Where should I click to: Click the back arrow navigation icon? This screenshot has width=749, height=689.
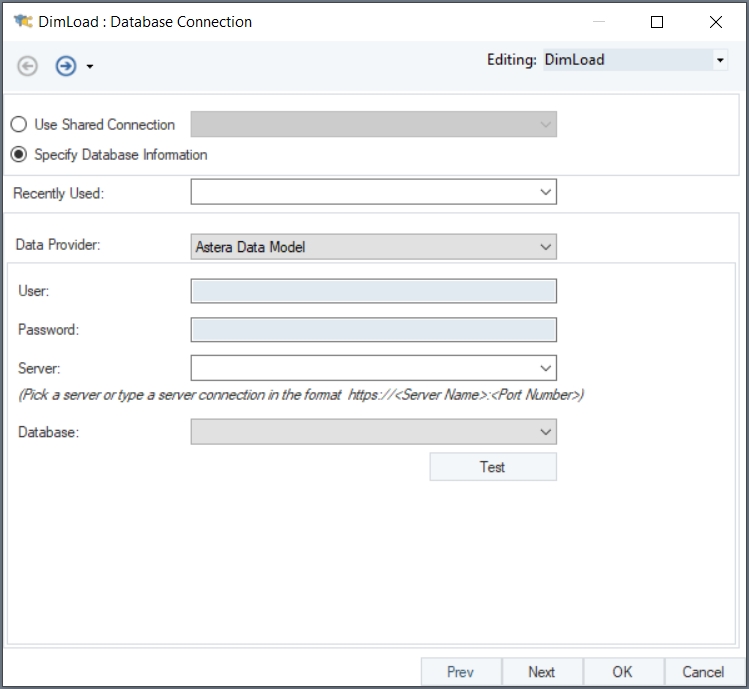click(x=28, y=66)
